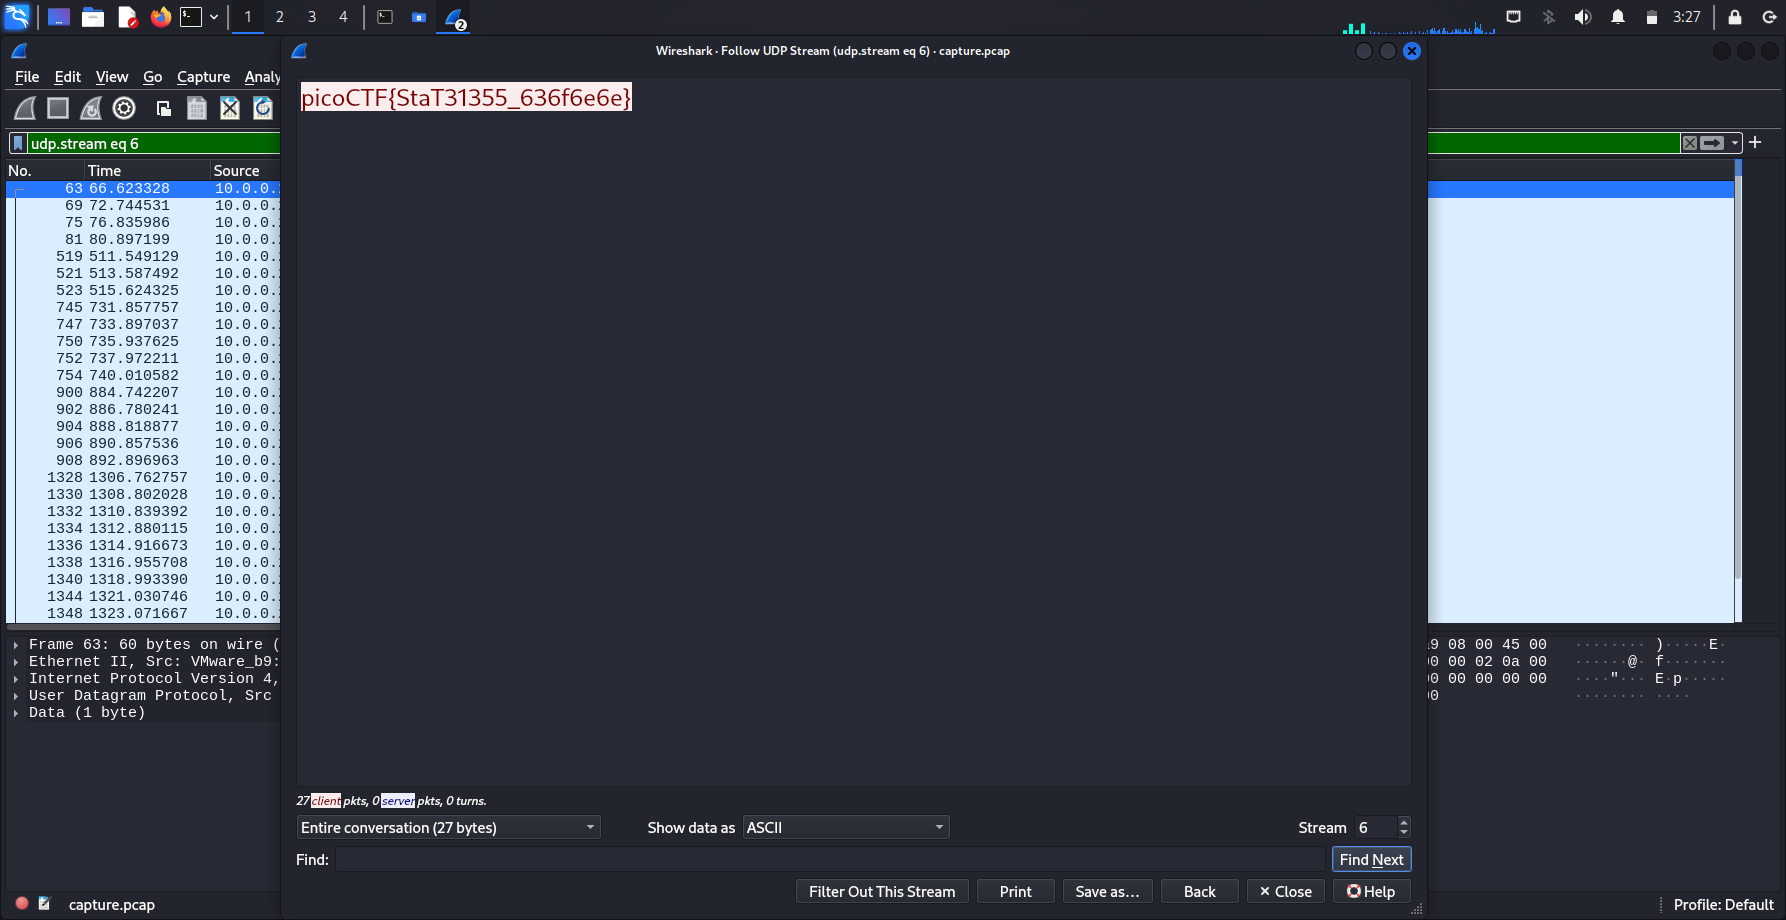
Task: Open the Show data as ASCII dropdown
Action: pos(845,827)
